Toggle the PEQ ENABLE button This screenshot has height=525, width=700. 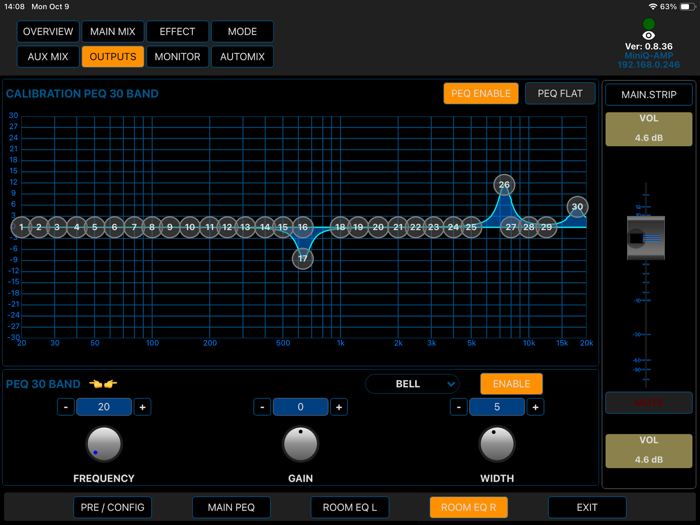click(481, 93)
